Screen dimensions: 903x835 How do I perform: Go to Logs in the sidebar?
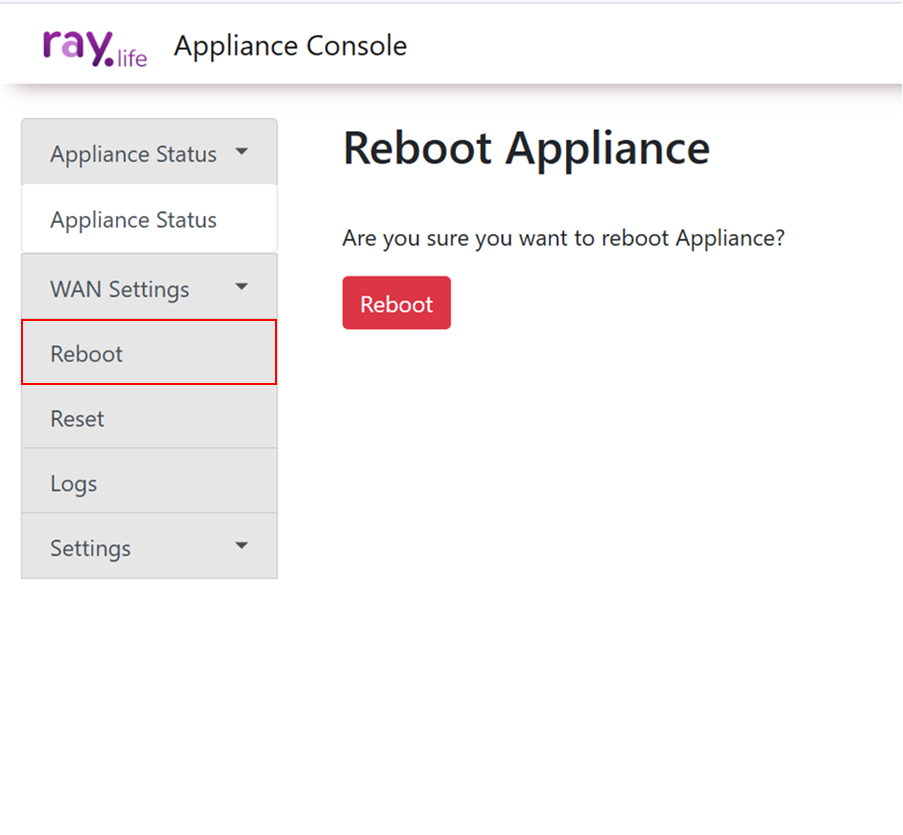pos(74,484)
